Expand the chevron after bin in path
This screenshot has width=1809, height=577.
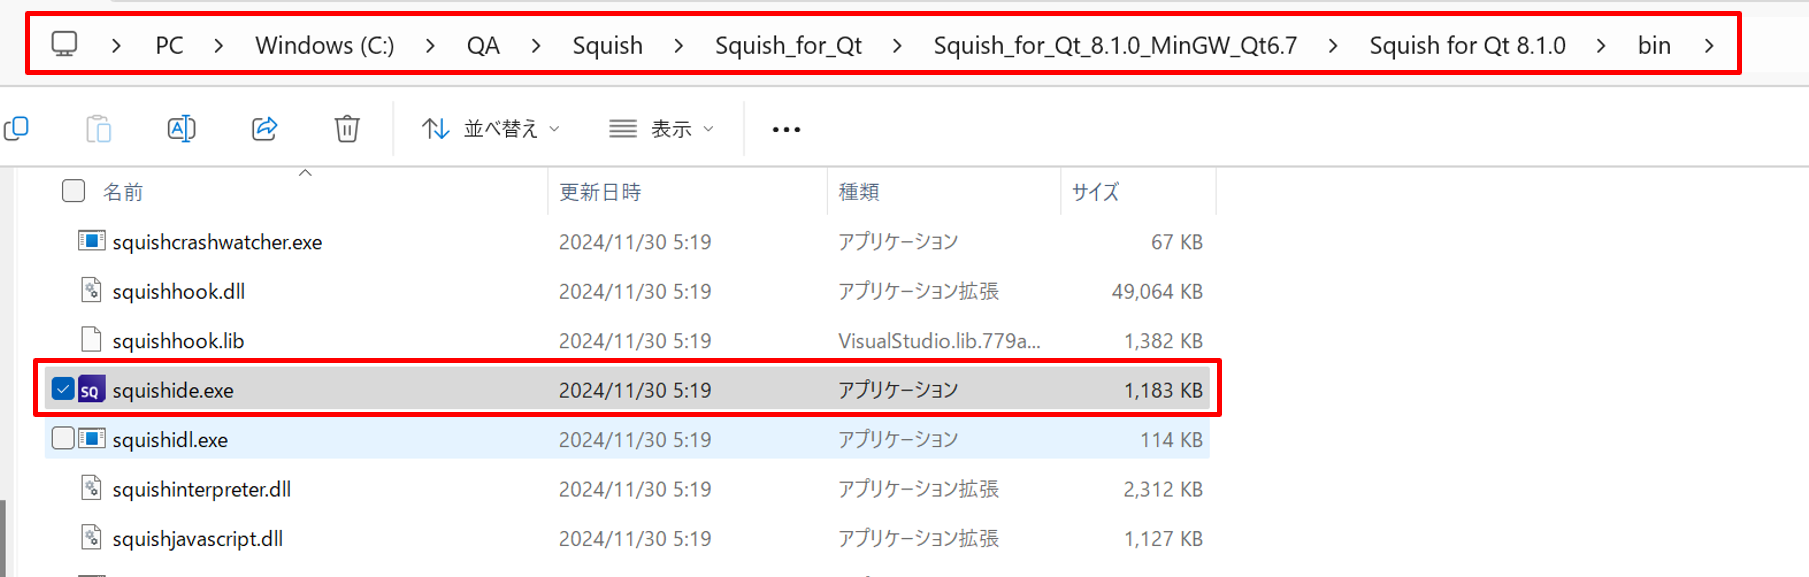pos(1709,46)
